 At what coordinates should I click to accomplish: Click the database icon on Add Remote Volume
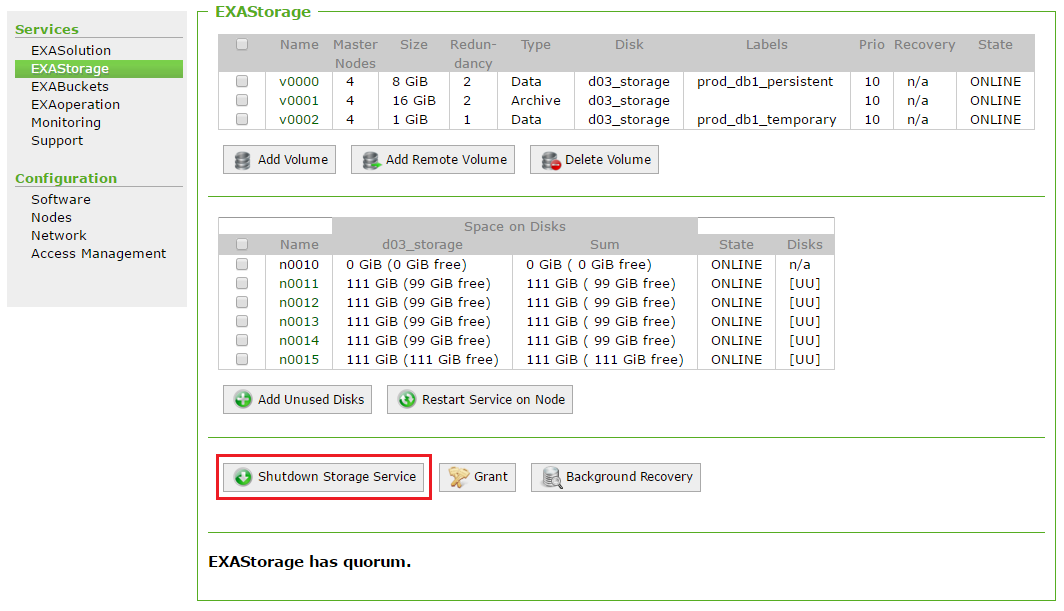coord(371,160)
